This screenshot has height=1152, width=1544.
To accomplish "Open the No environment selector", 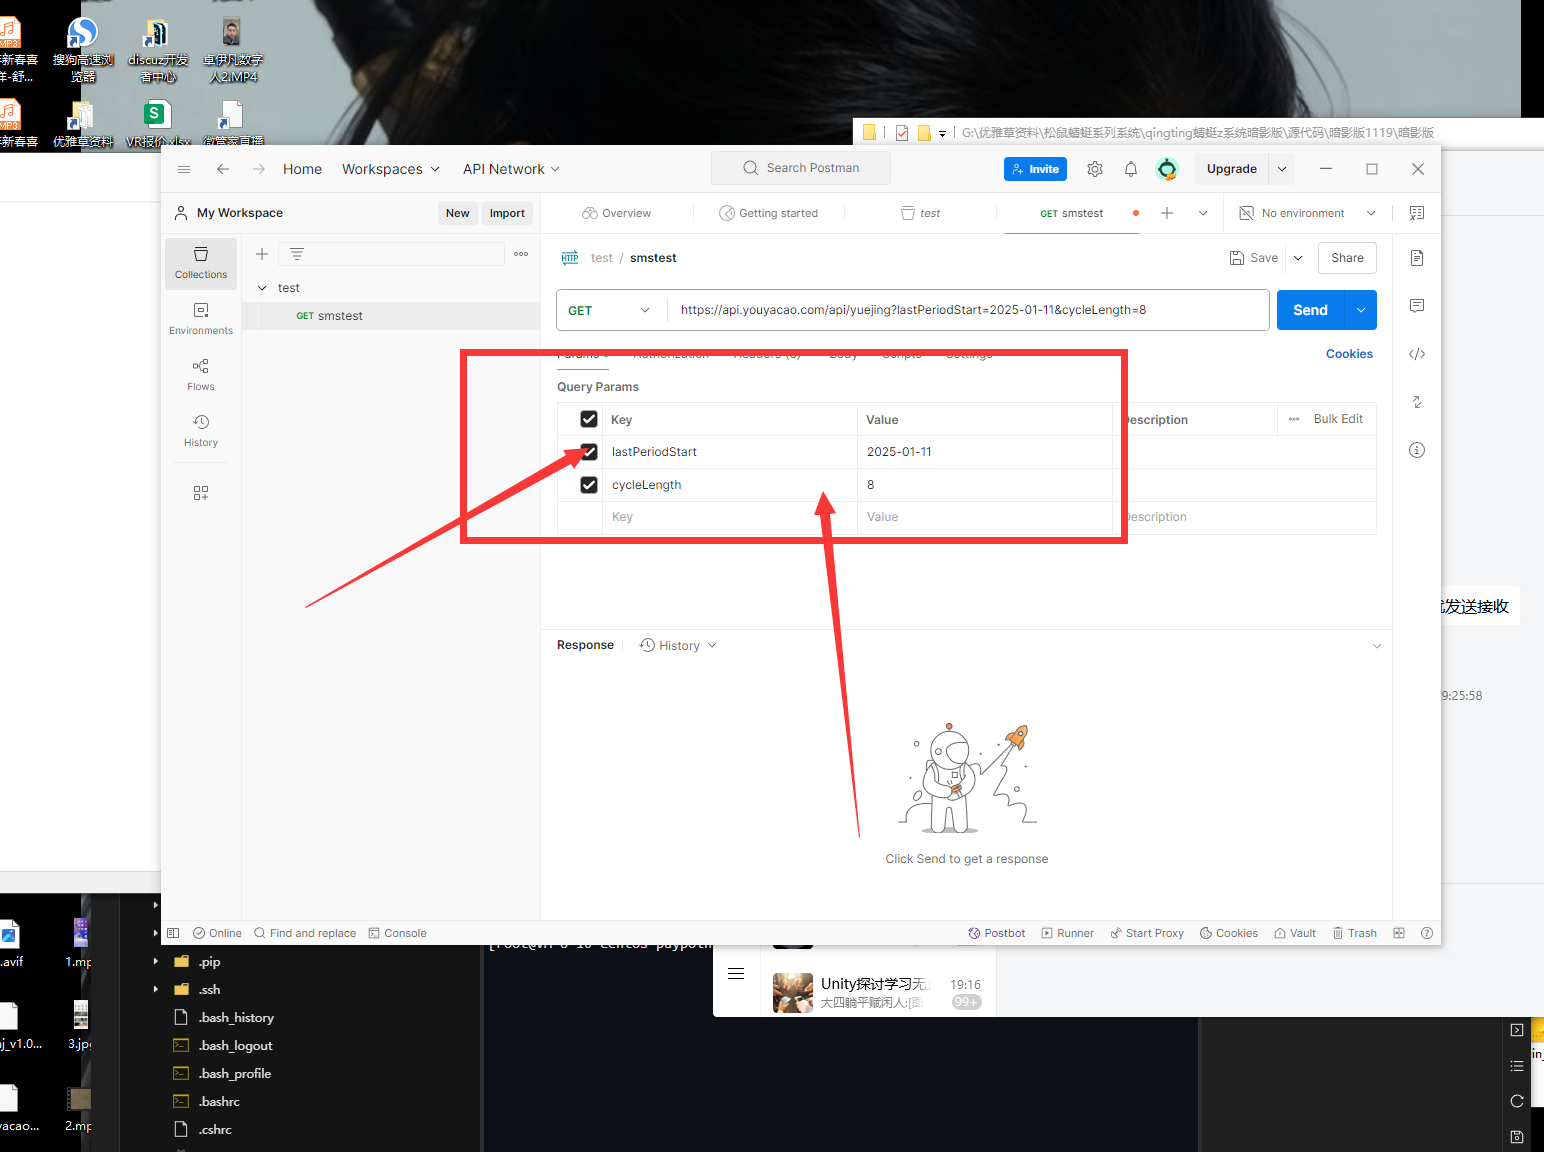I will coord(1308,213).
